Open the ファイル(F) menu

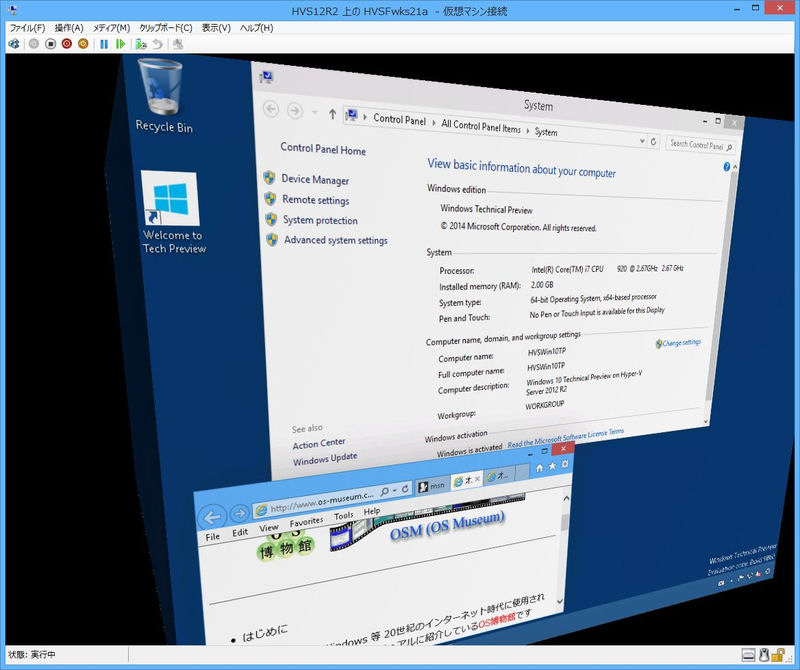[28, 28]
